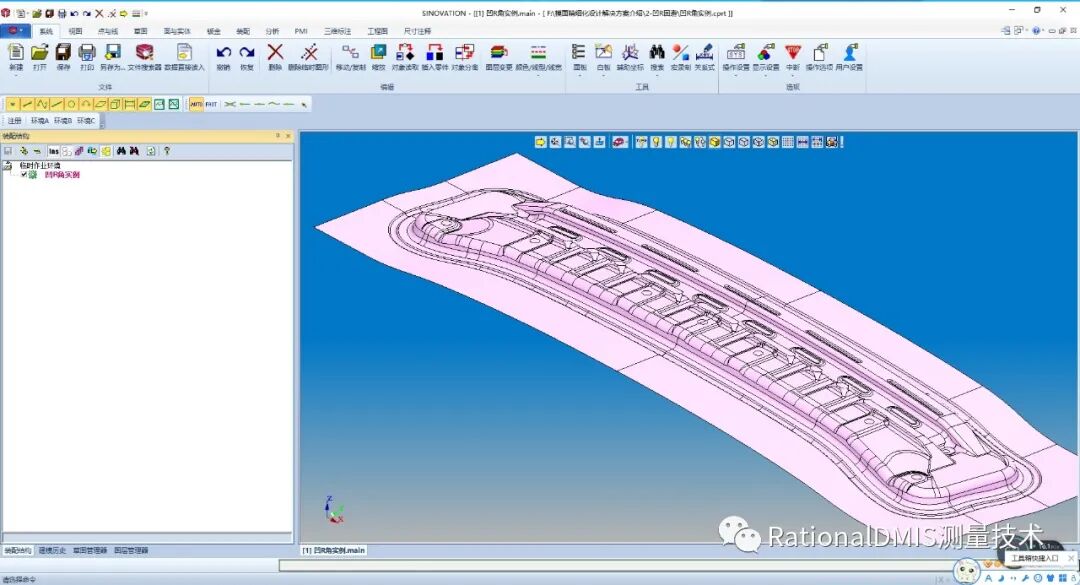This screenshot has width=1080, height=585.
Task: Click the 对象分离 object separate icon
Action: [x=465, y=52]
